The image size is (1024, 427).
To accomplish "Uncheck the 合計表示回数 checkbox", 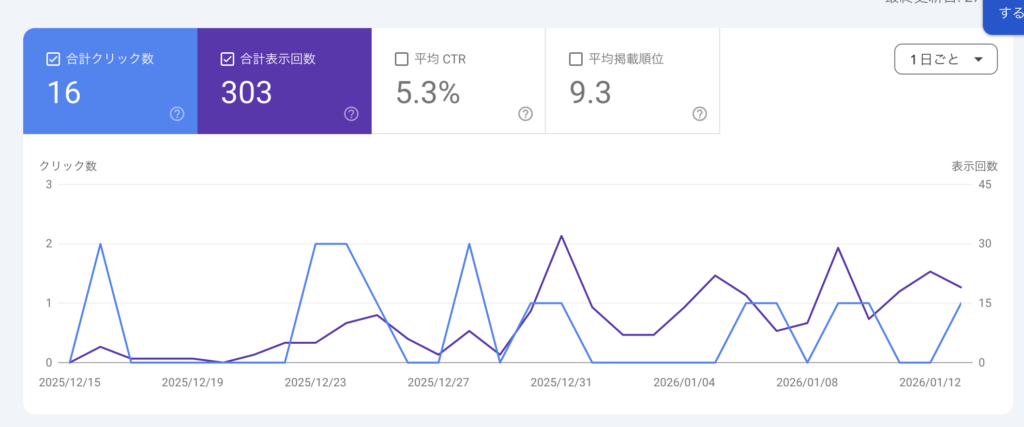I will 227,59.
